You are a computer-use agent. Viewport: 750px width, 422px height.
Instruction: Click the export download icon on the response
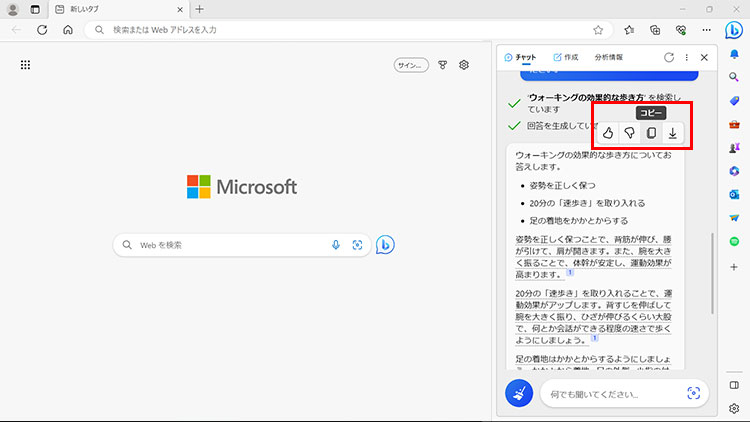(x=673, y=133)
